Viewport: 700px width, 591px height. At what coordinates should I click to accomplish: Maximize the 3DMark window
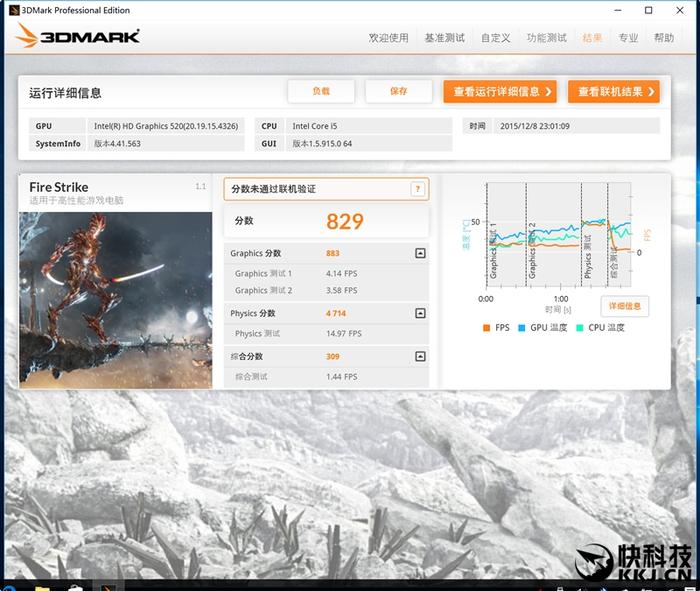tap(649, 10)
